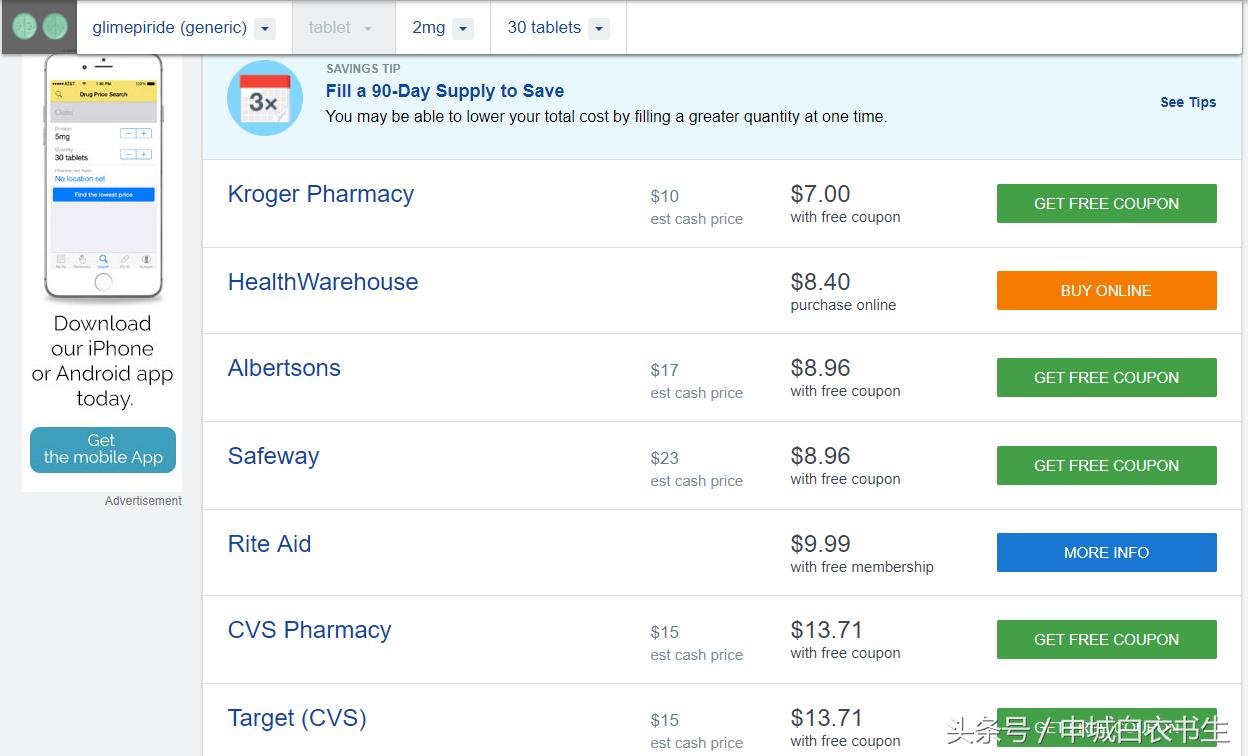Open the Kroger Pharmacy listing
The width and height of the screenshot is (1248, 756).
320,194
